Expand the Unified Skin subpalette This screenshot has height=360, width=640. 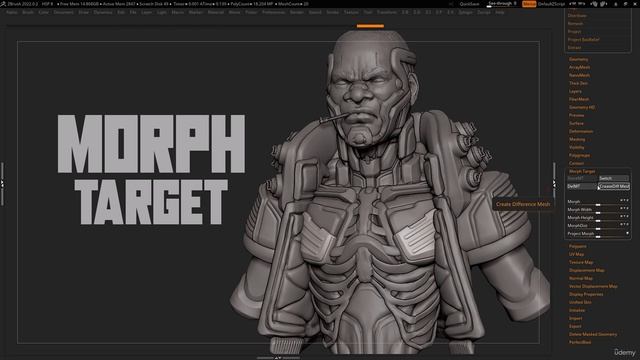[x=580, y=302]
